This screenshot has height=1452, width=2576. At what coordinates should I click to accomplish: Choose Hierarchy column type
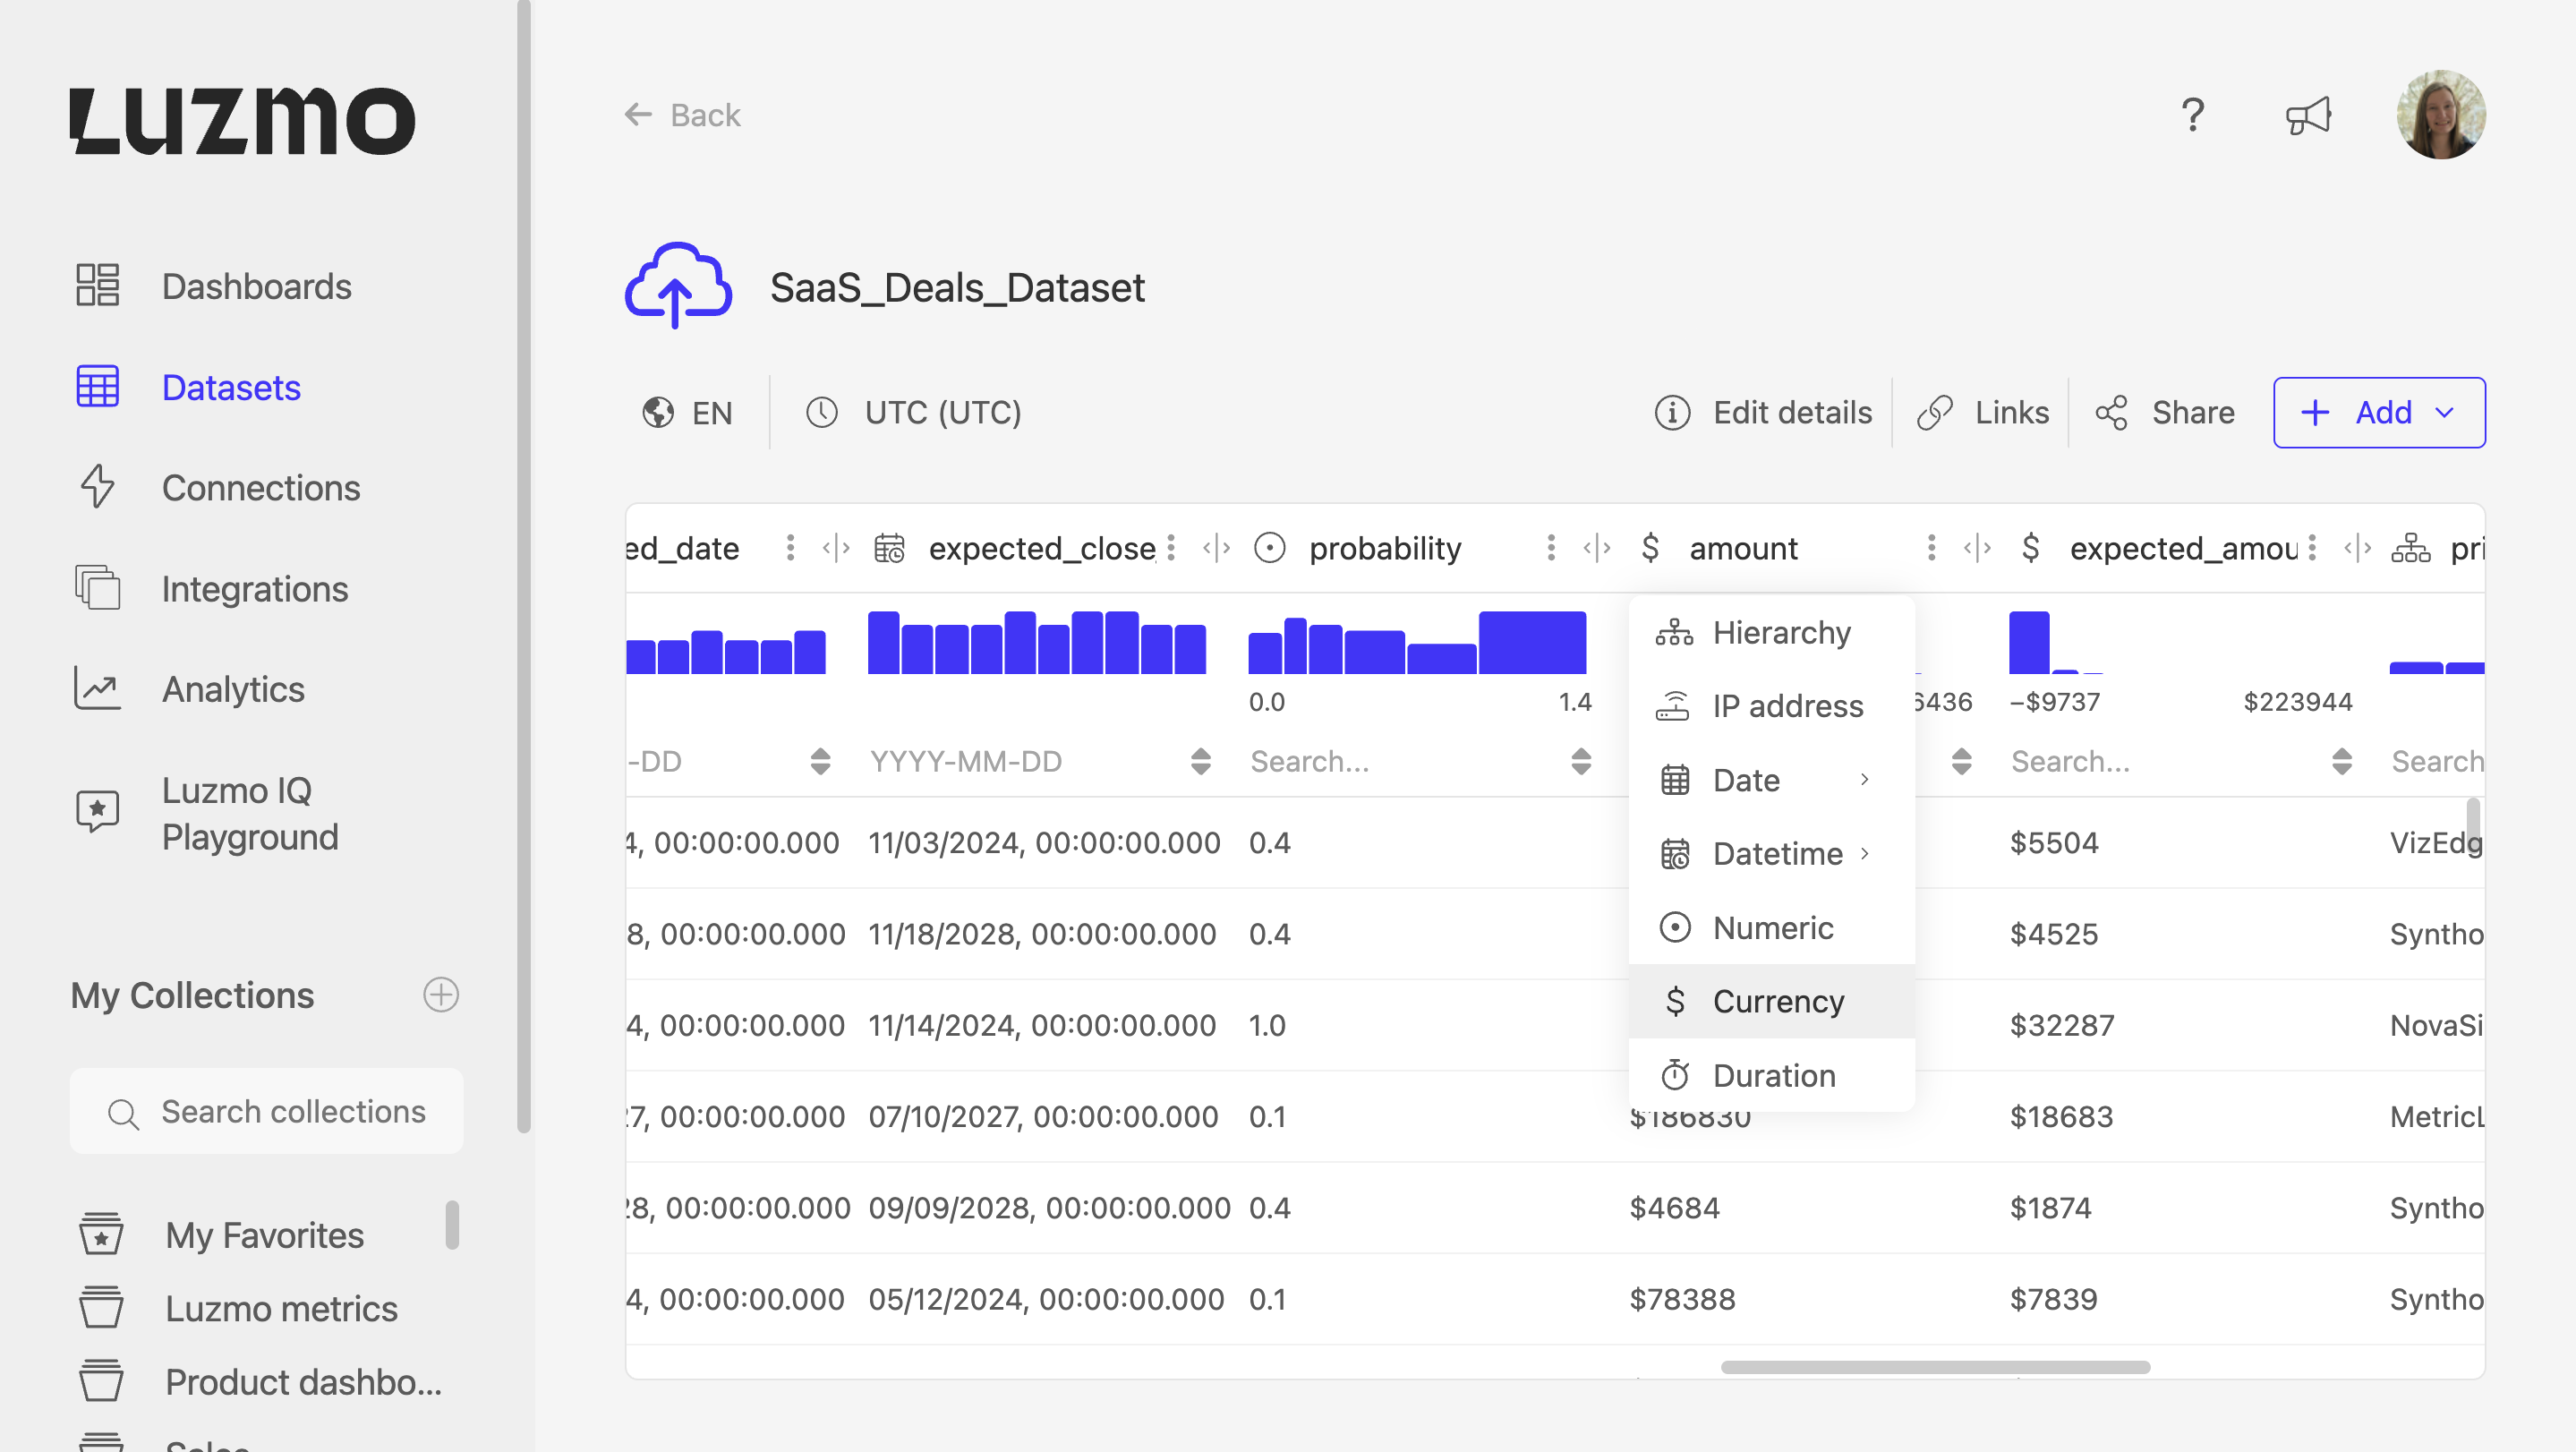1772,632
